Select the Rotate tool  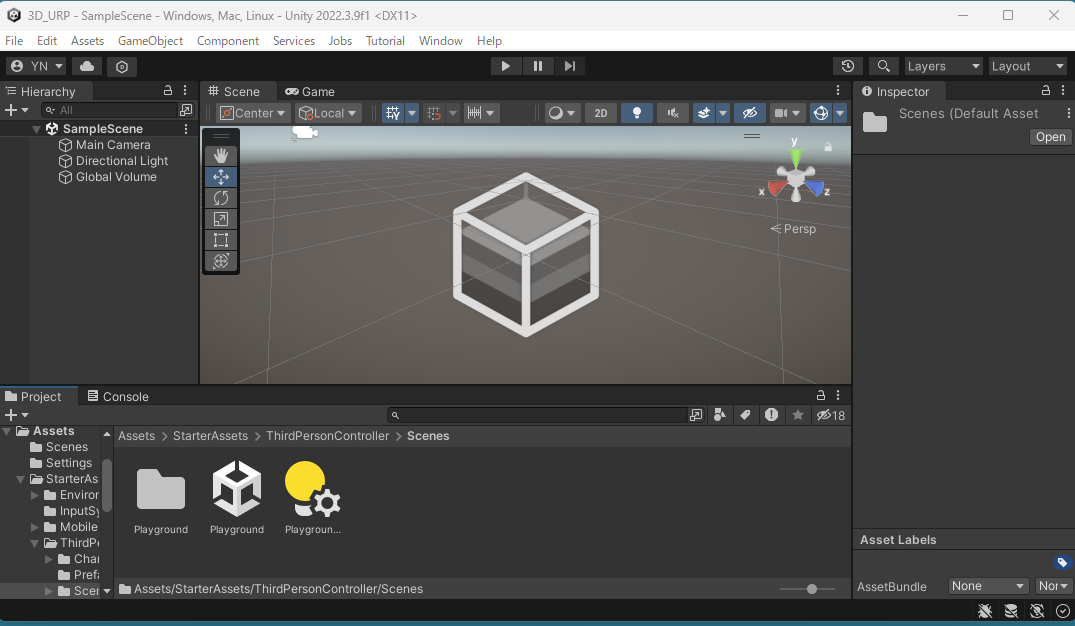(221, 198)
